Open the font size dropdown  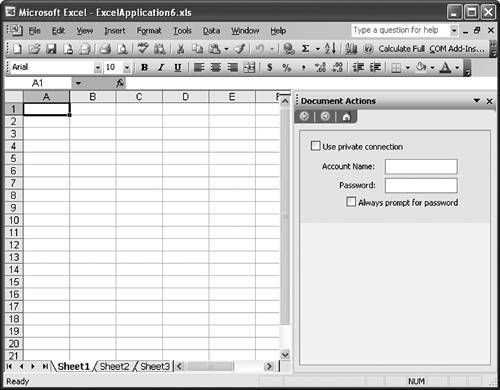point(127,68)
